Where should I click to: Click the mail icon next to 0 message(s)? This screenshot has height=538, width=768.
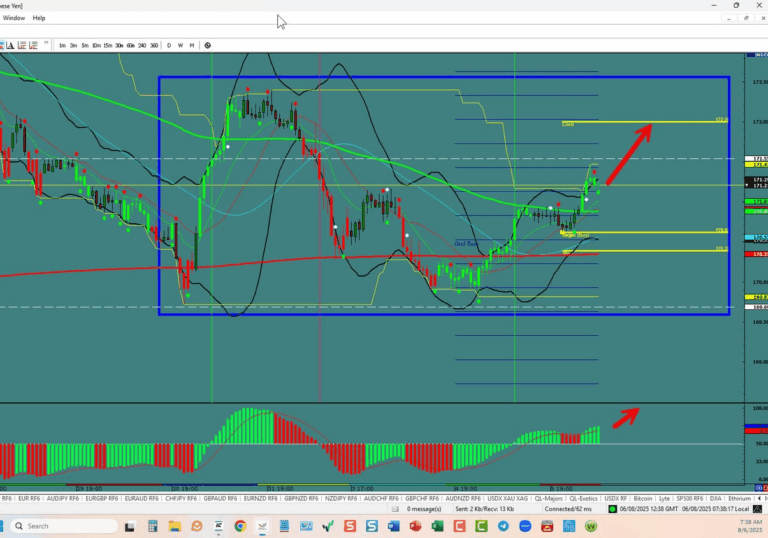point(395,509)
